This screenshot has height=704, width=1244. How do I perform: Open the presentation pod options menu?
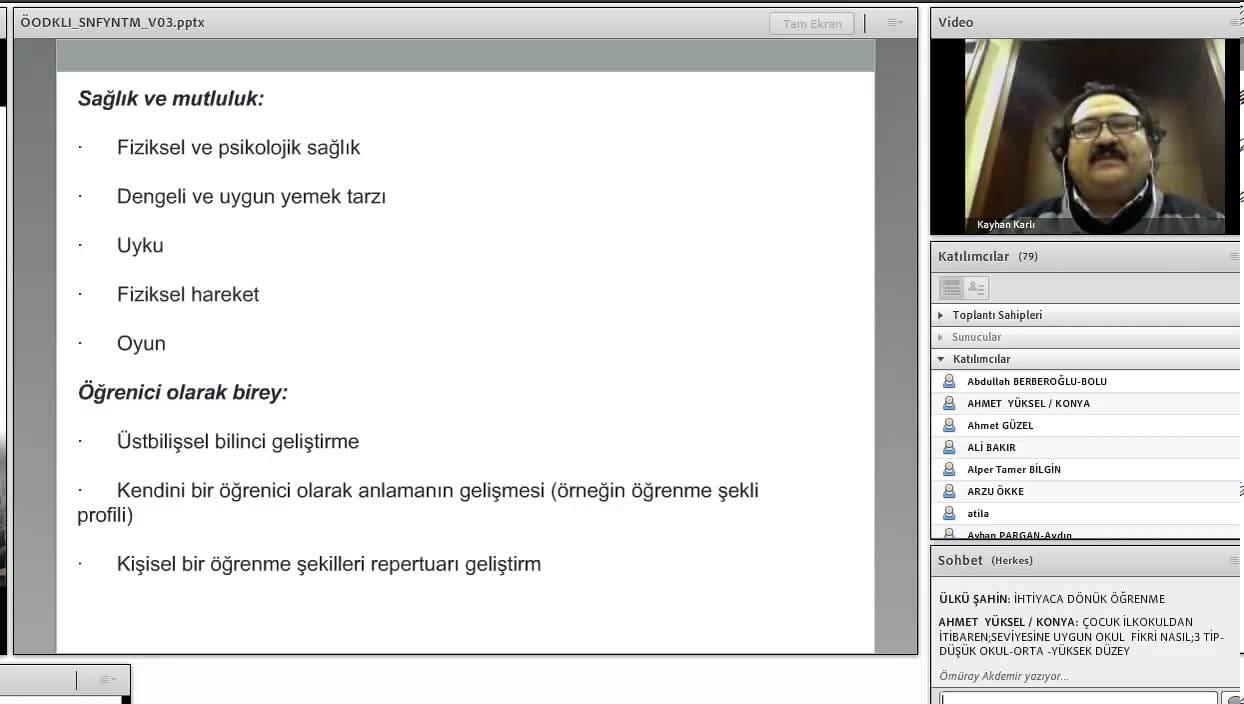pos(894,23)
